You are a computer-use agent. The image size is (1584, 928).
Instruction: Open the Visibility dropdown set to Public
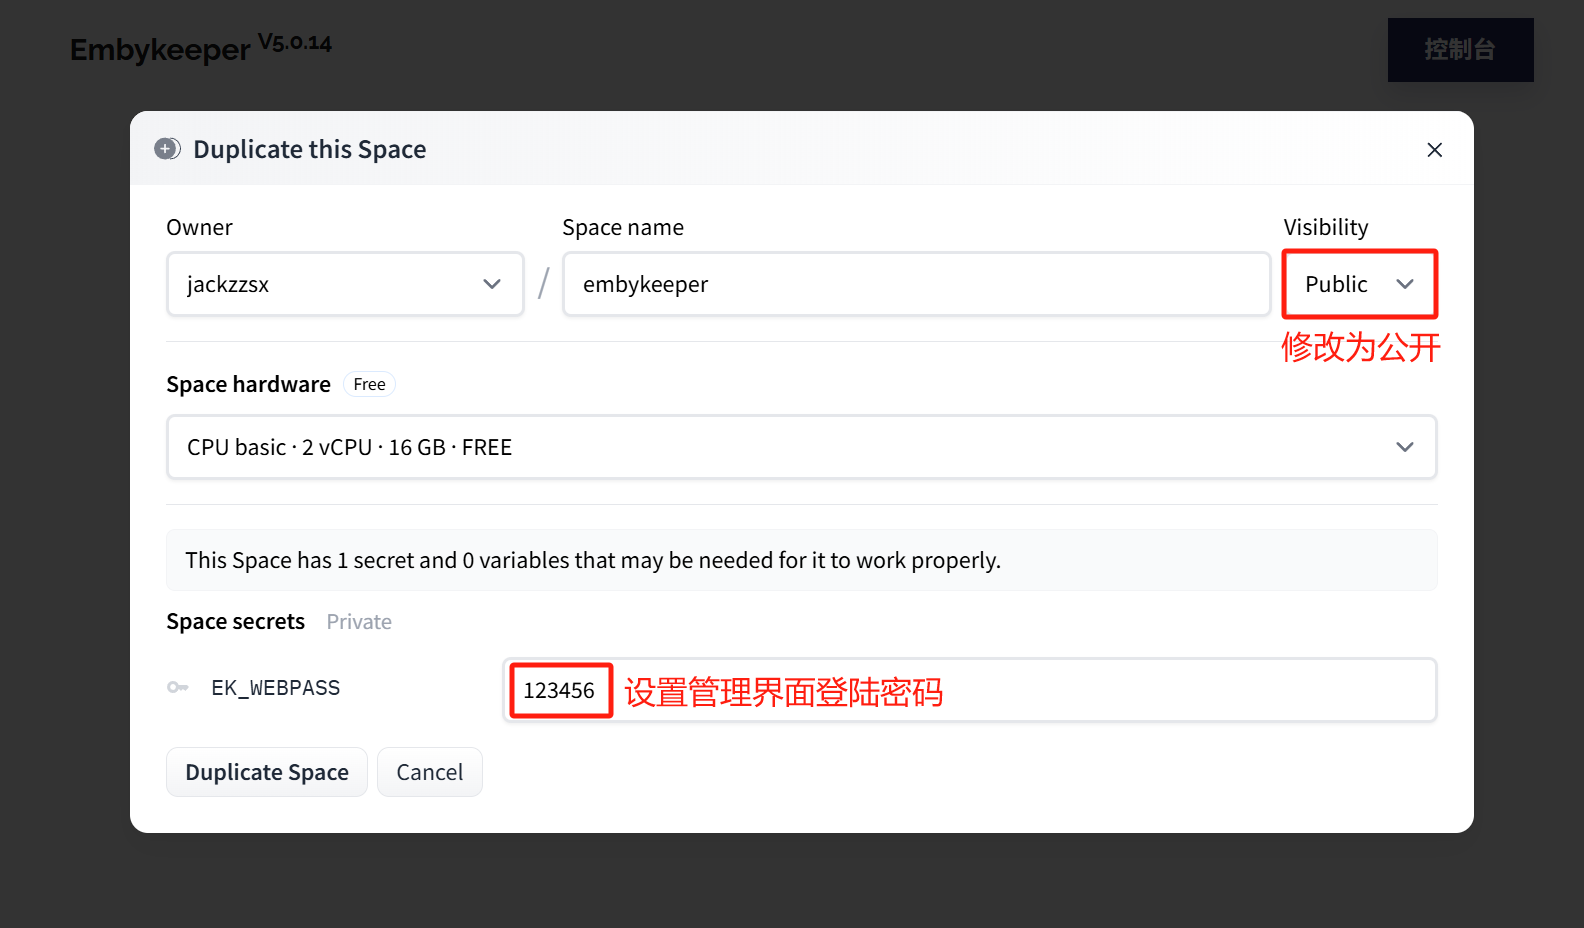pos(1360,284)
